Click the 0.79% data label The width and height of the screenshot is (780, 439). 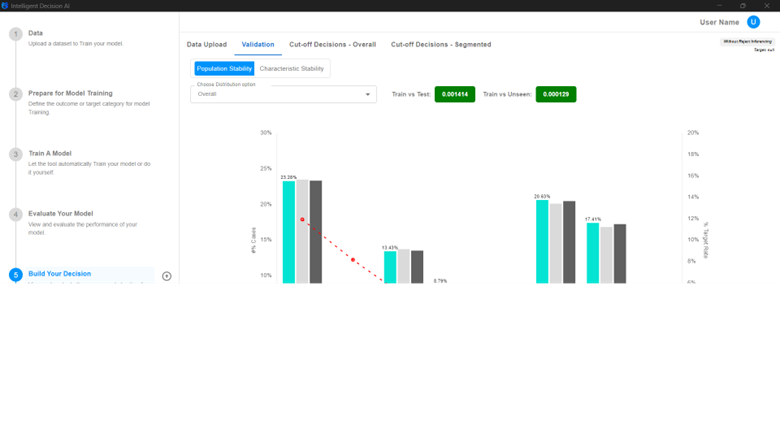(440, 281)
